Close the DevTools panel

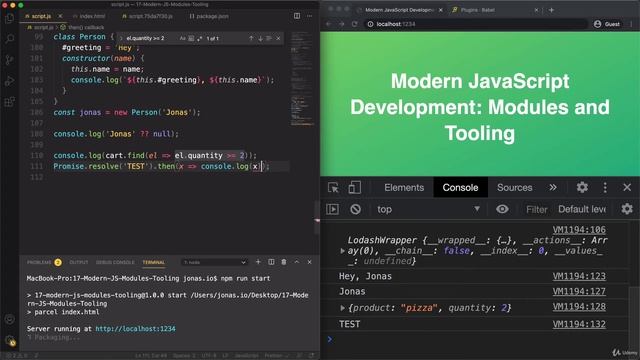pyautogui.click(x=627, y=187)
